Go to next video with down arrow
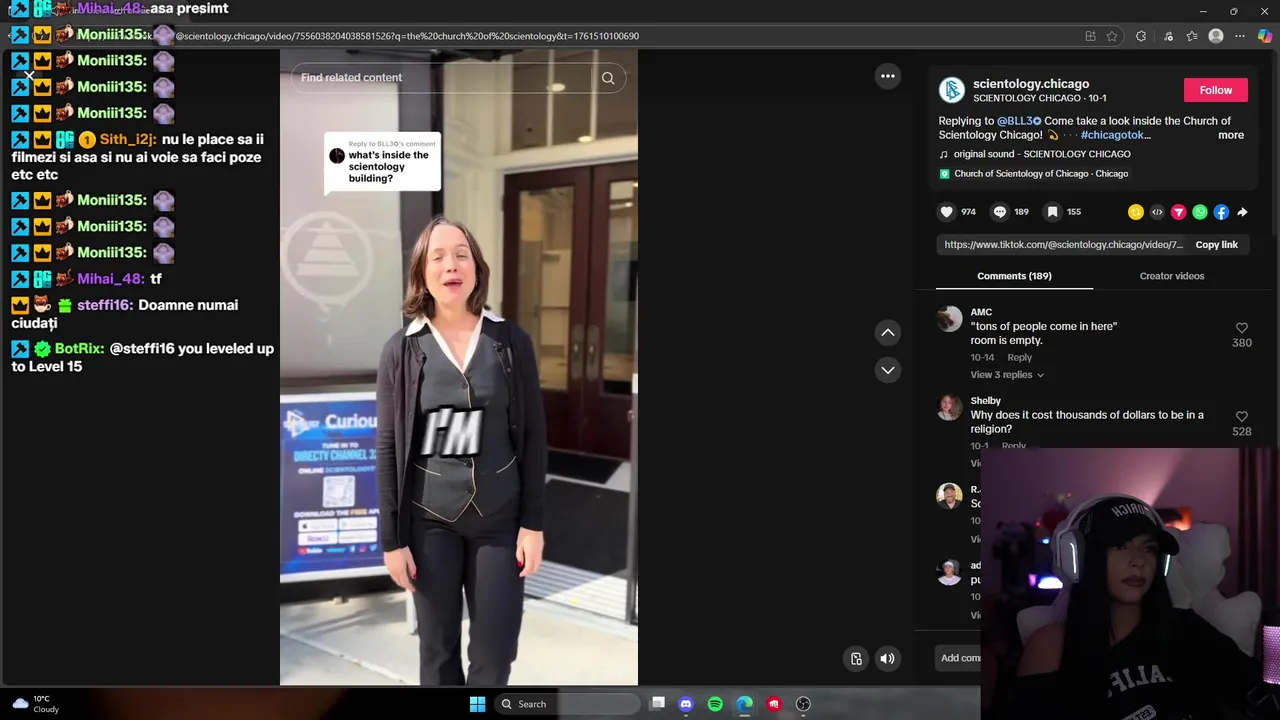This screenshot has width=1280, height=720. point(887,370)
